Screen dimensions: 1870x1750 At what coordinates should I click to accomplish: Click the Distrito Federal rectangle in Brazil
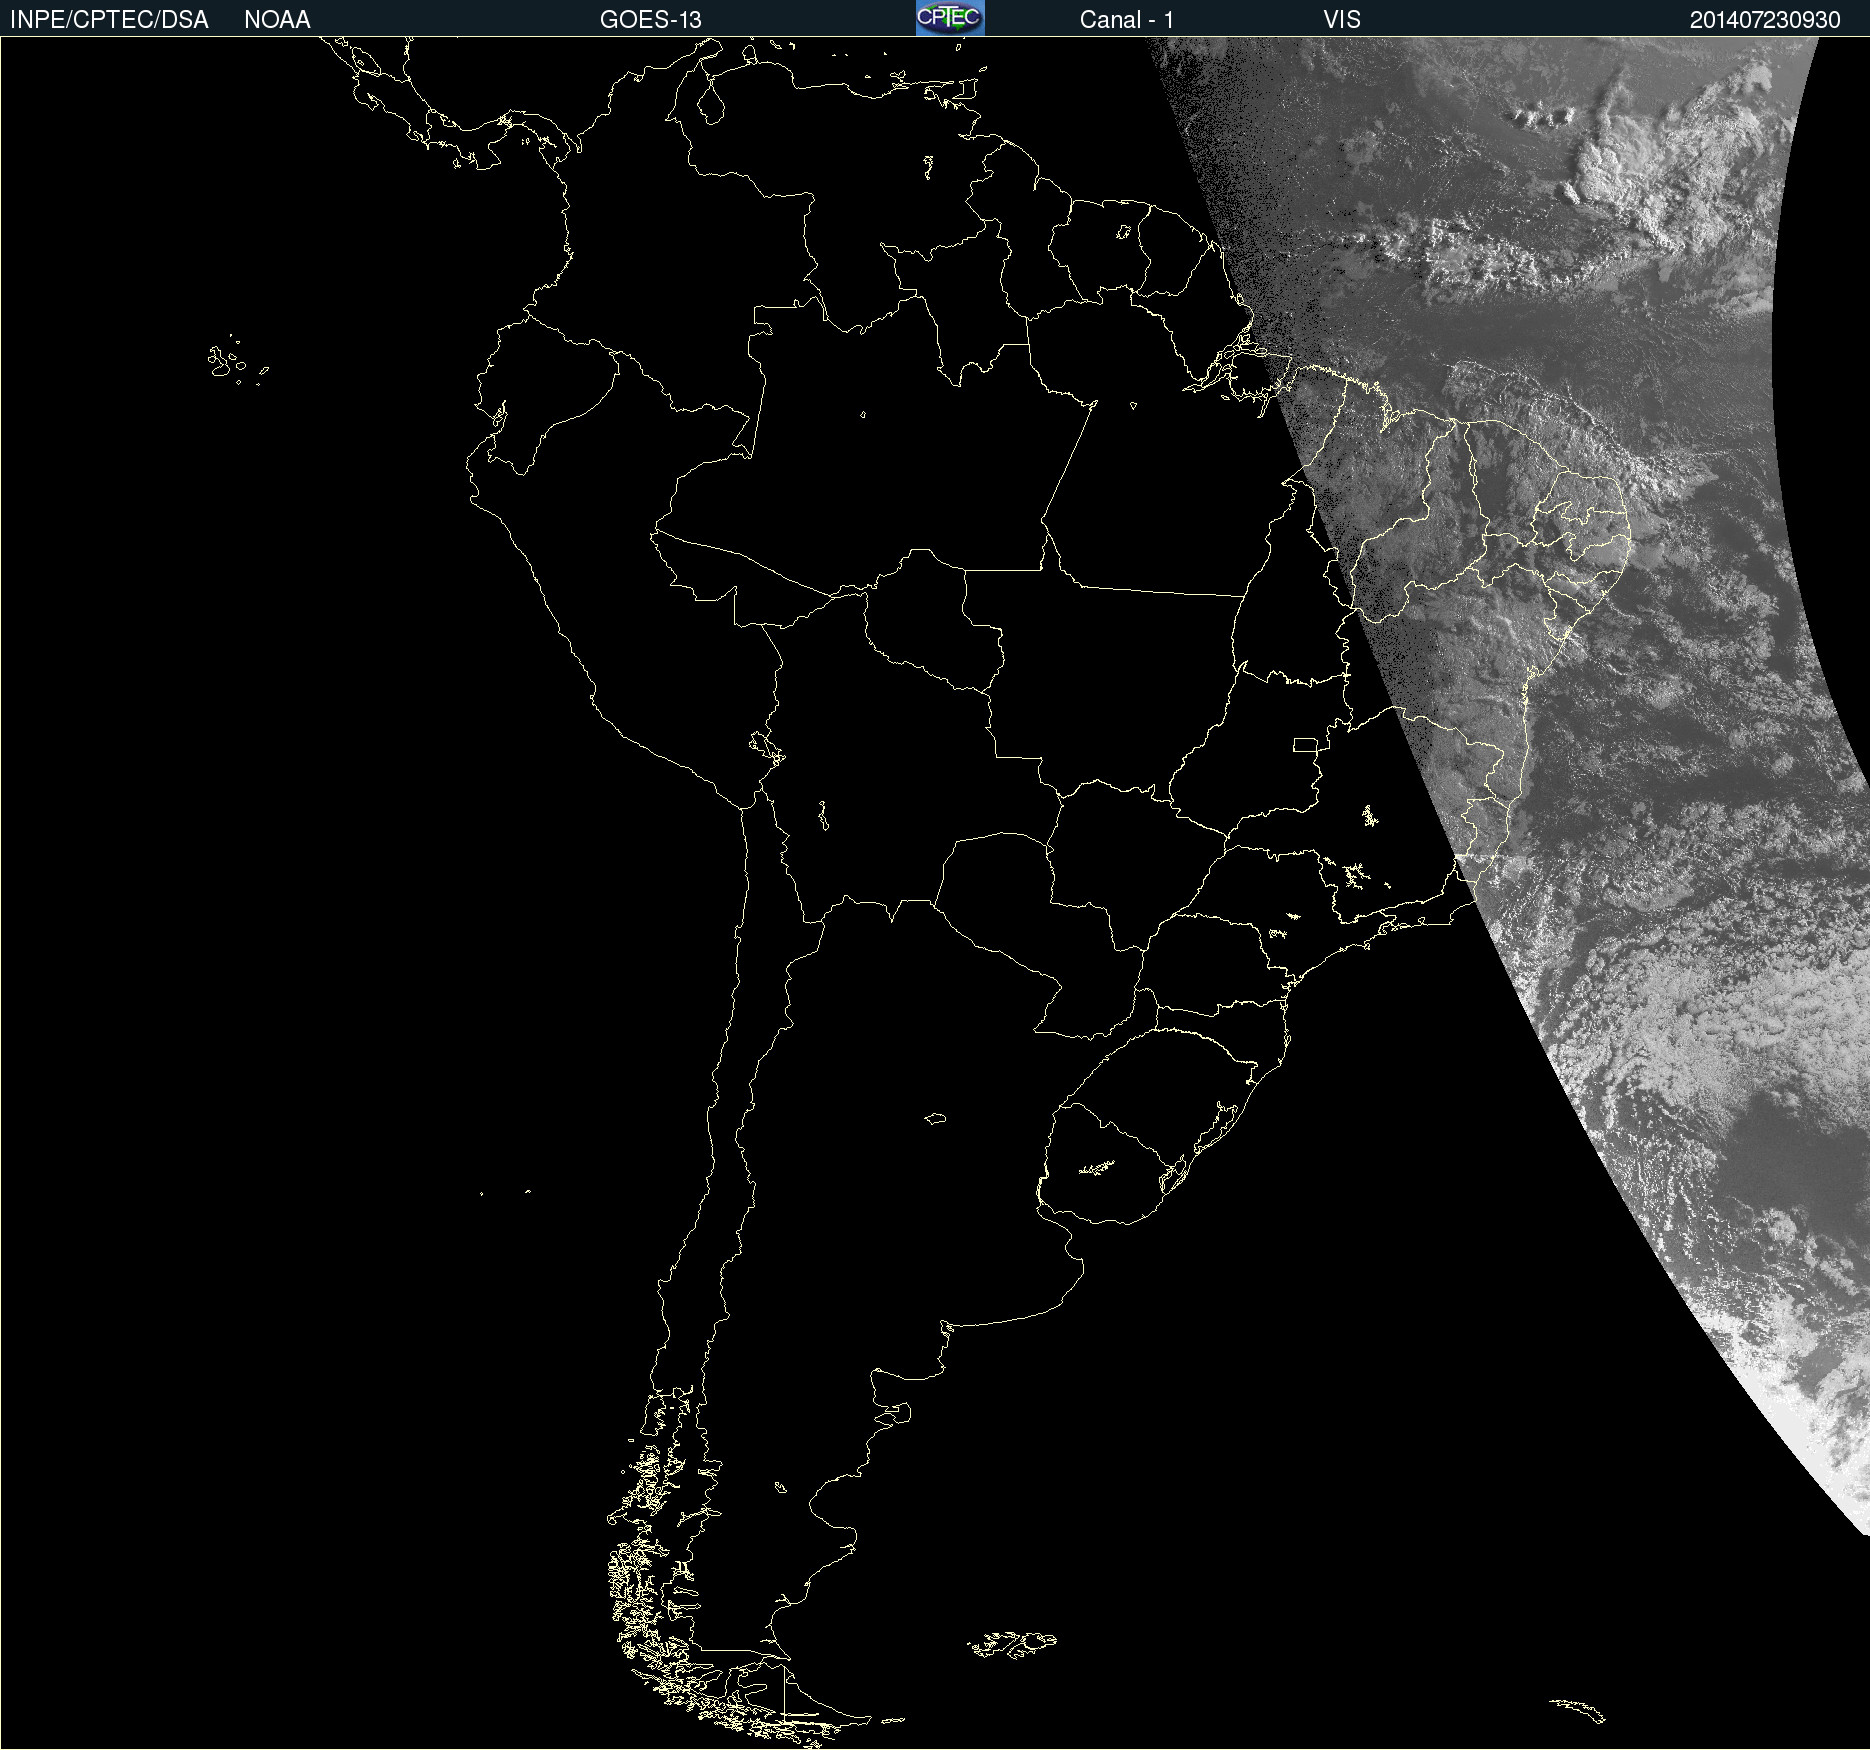[x=1305, y=744]
